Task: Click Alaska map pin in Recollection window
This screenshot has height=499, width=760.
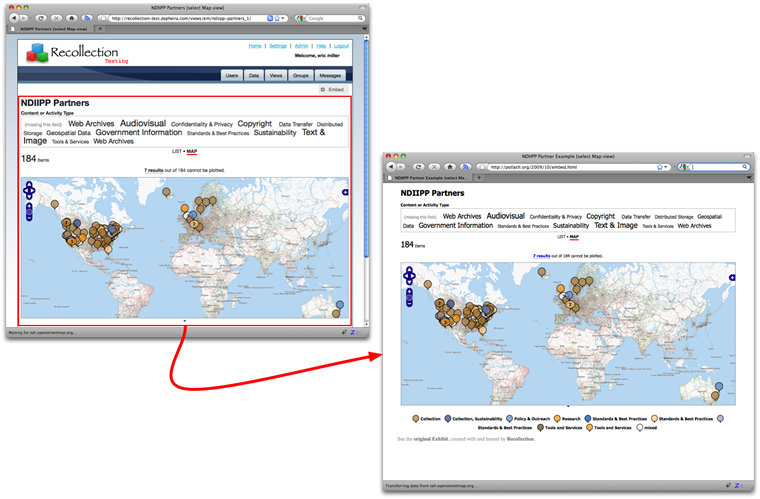Action: (x=55, y=205)
